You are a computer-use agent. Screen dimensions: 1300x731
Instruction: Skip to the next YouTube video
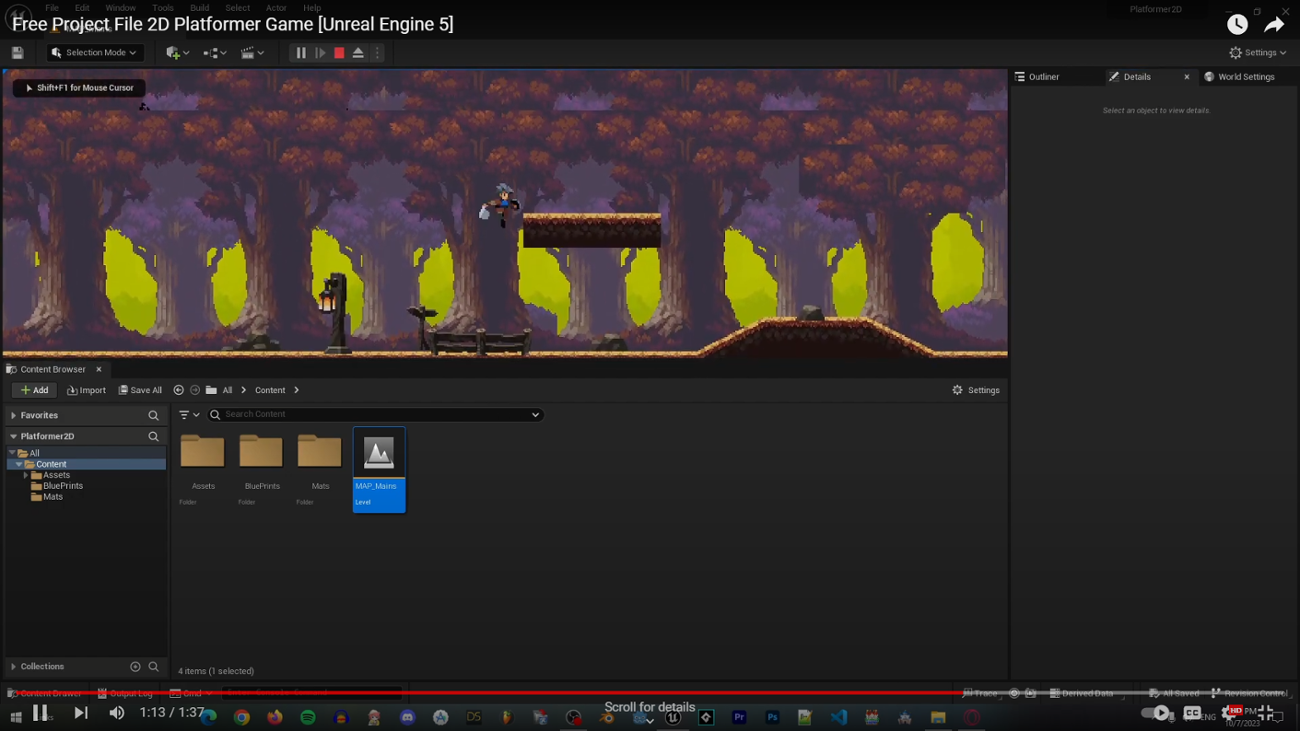[x=81, y=713]
